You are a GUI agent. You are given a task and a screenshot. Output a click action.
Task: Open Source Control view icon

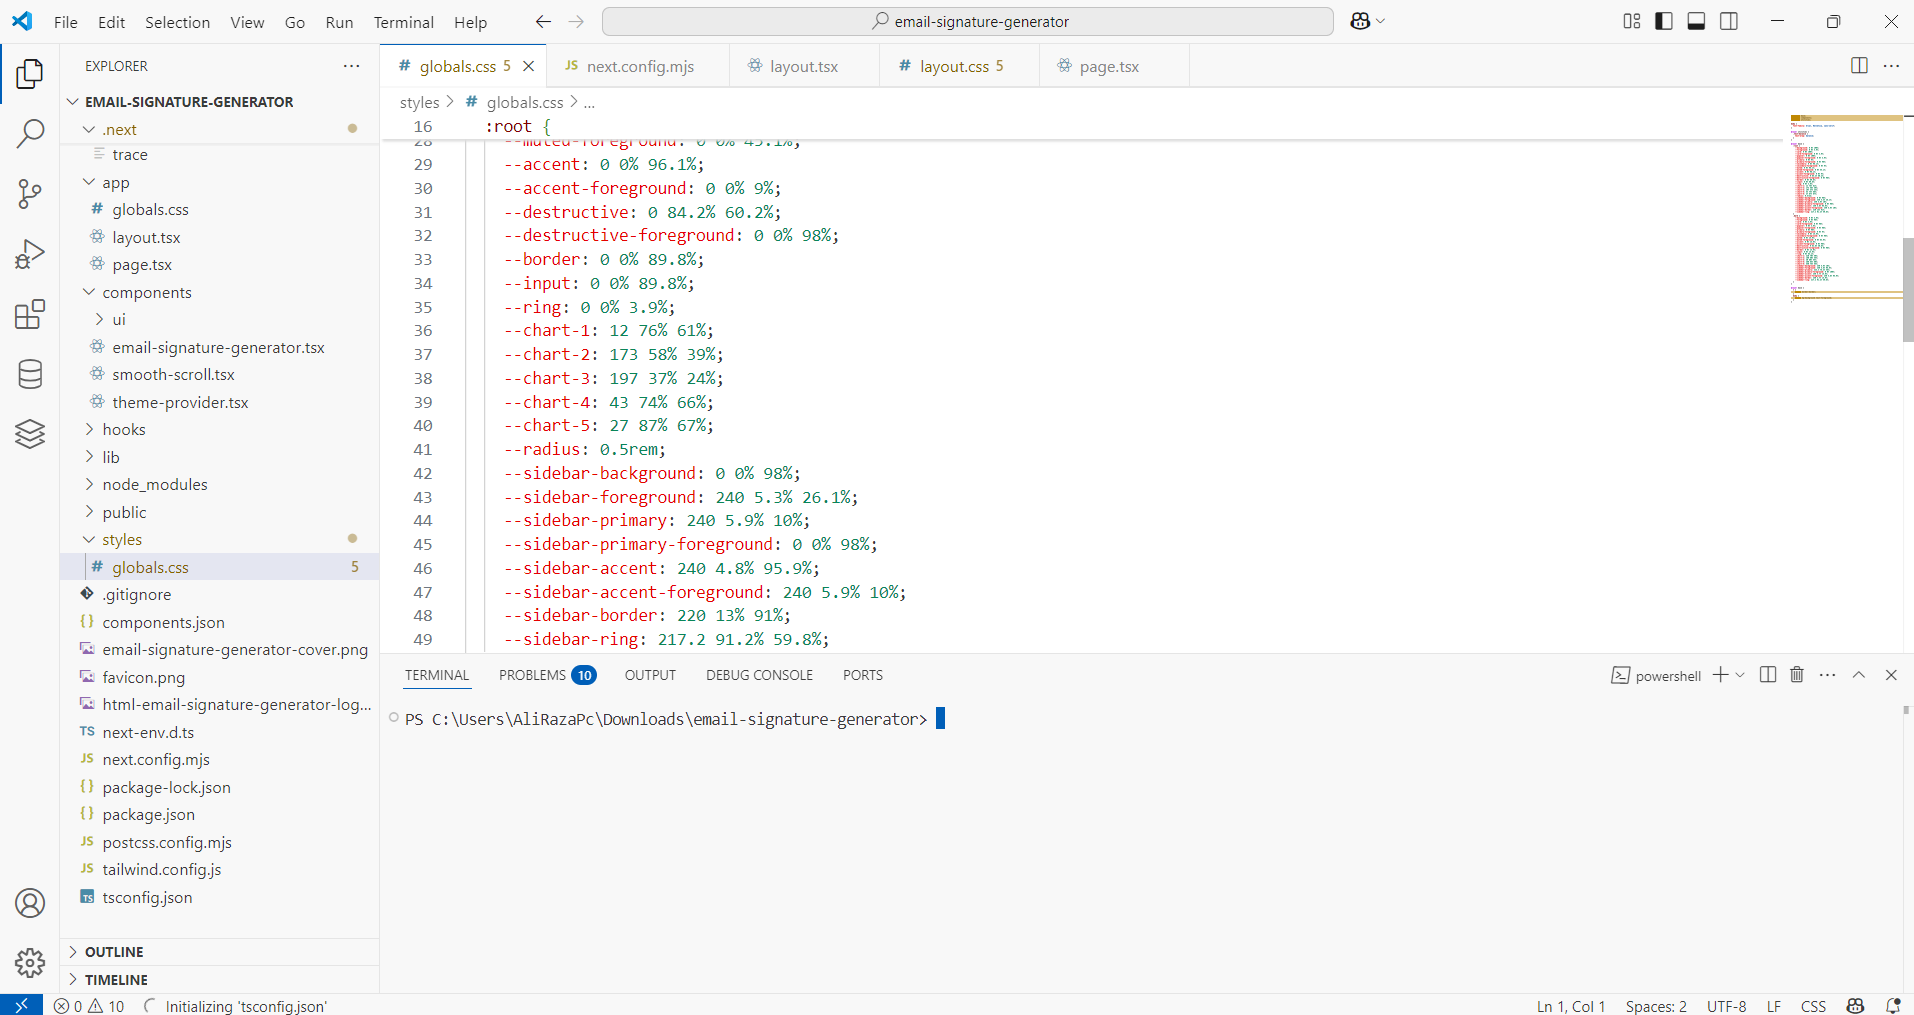coord(30,194)
